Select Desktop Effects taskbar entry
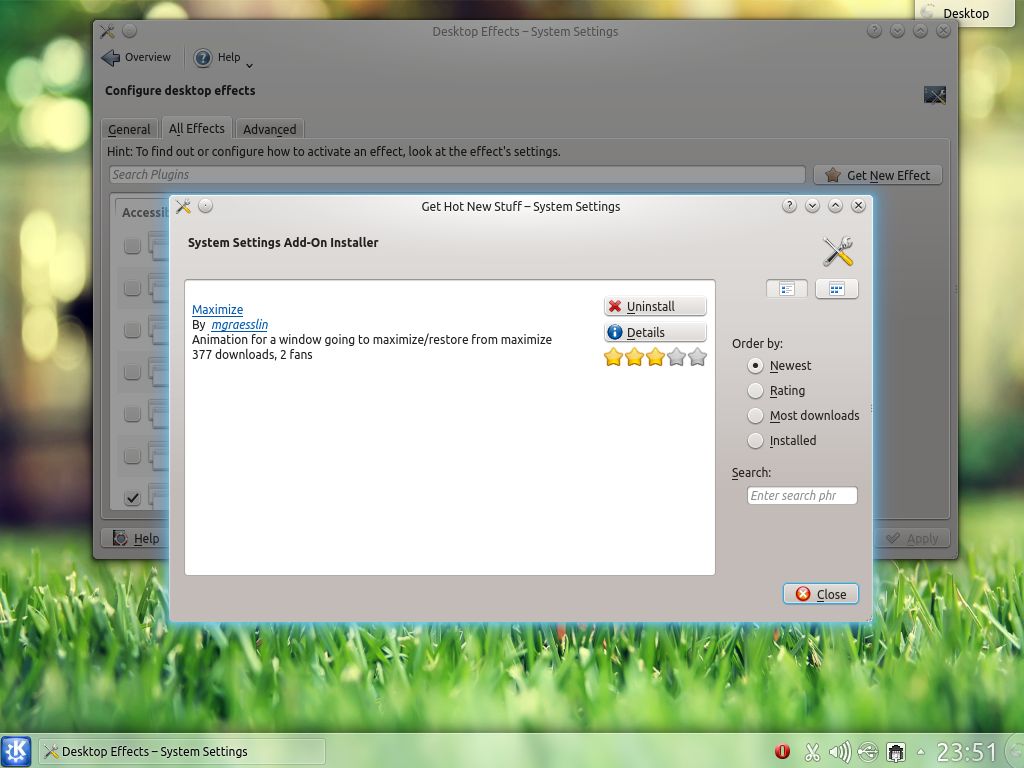This screenshot has height=768, width=1024. pos(182,752)
